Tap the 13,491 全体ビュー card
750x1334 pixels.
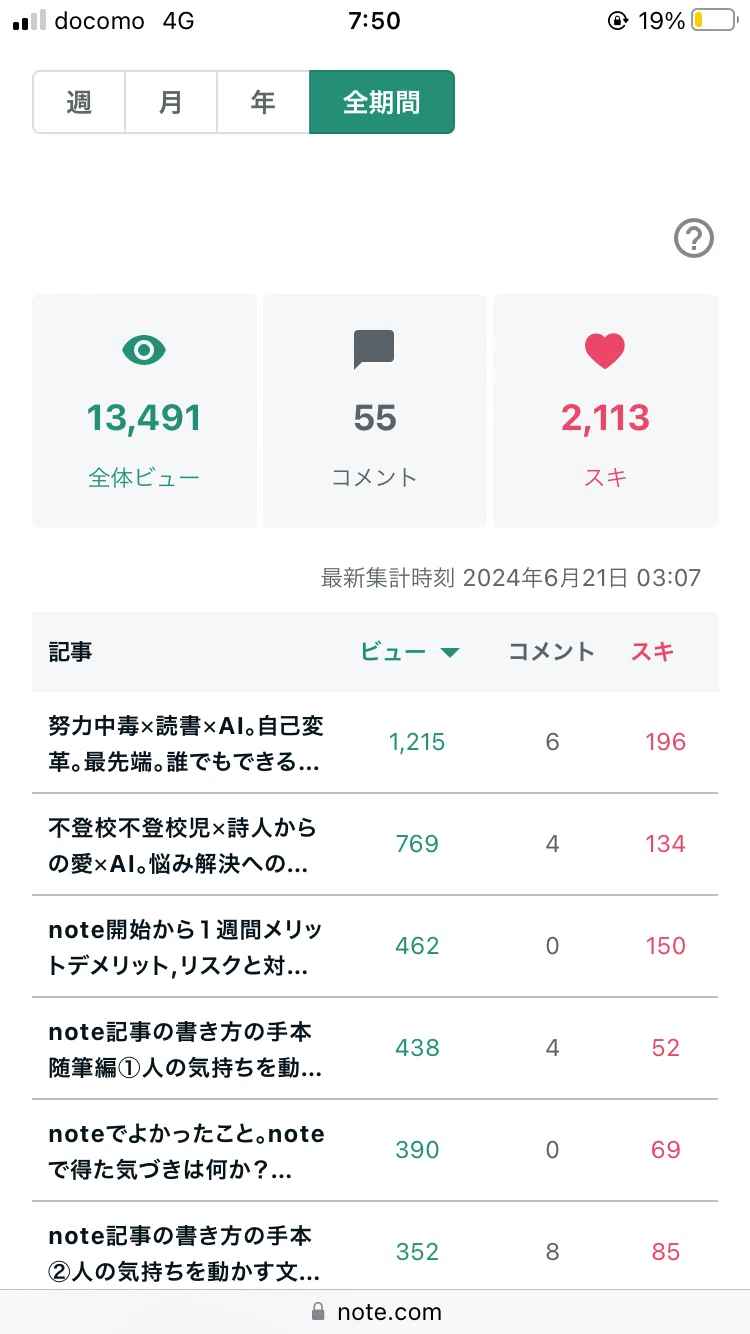tap(145, 410)
